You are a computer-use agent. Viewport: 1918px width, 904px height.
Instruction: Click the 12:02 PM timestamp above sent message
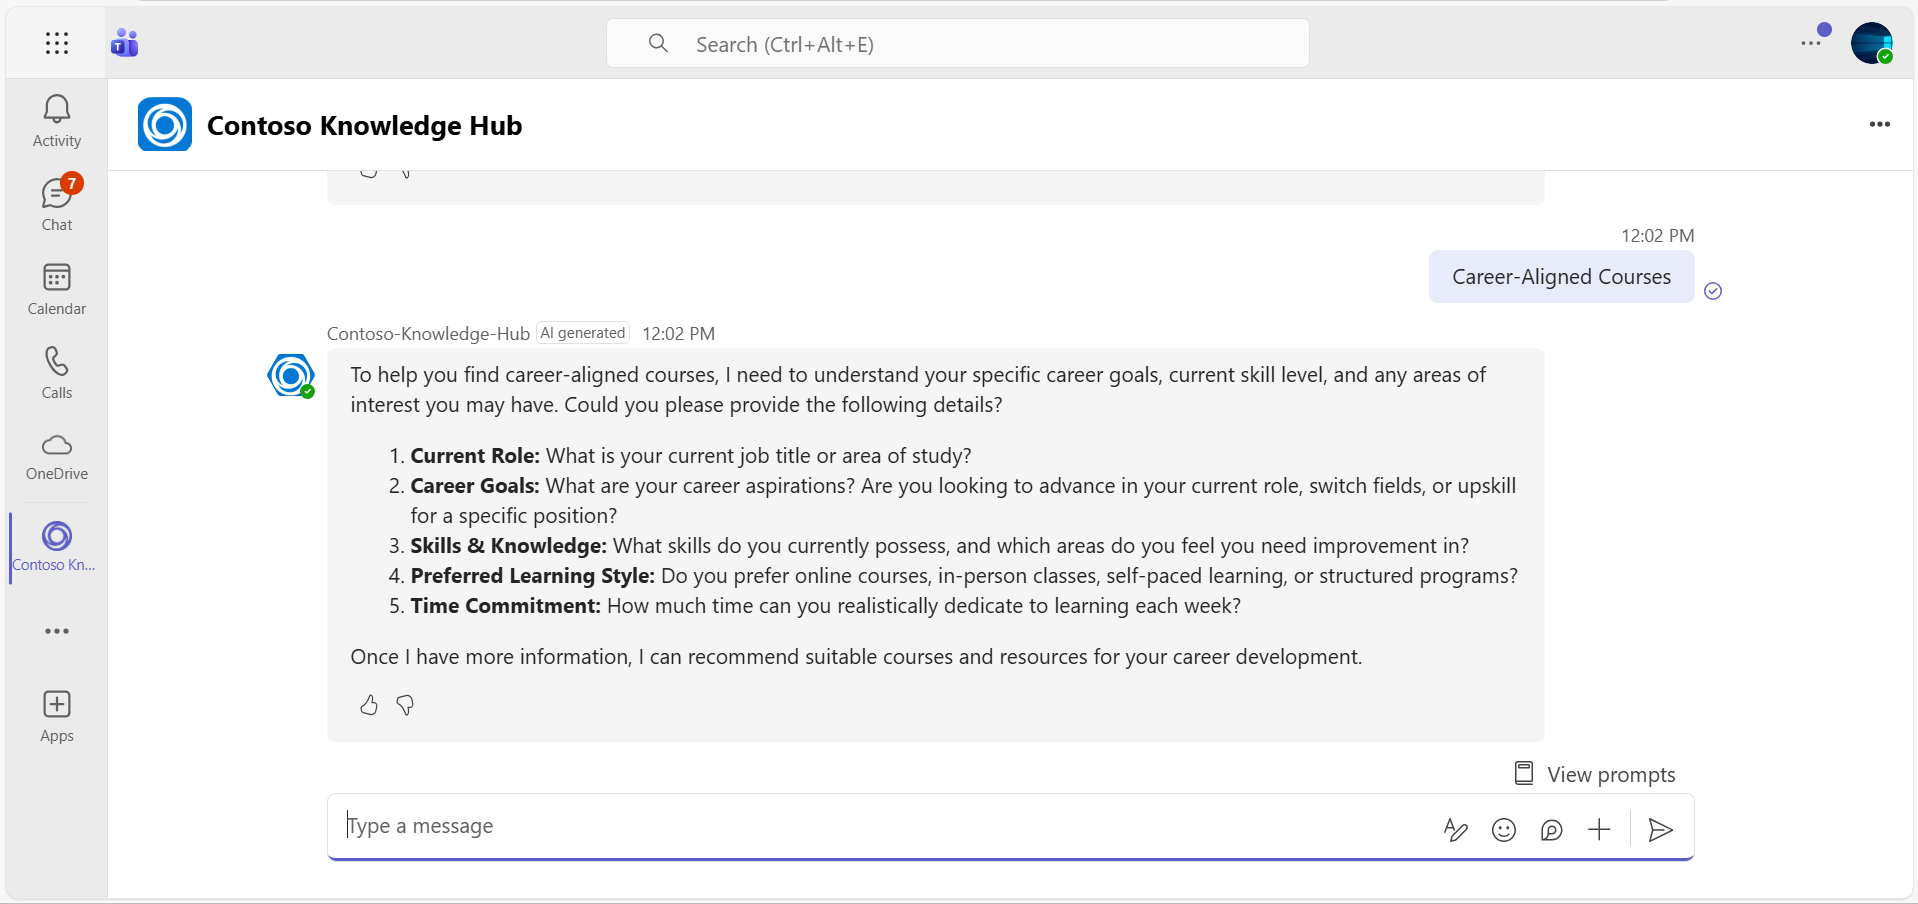point(1657,236)
